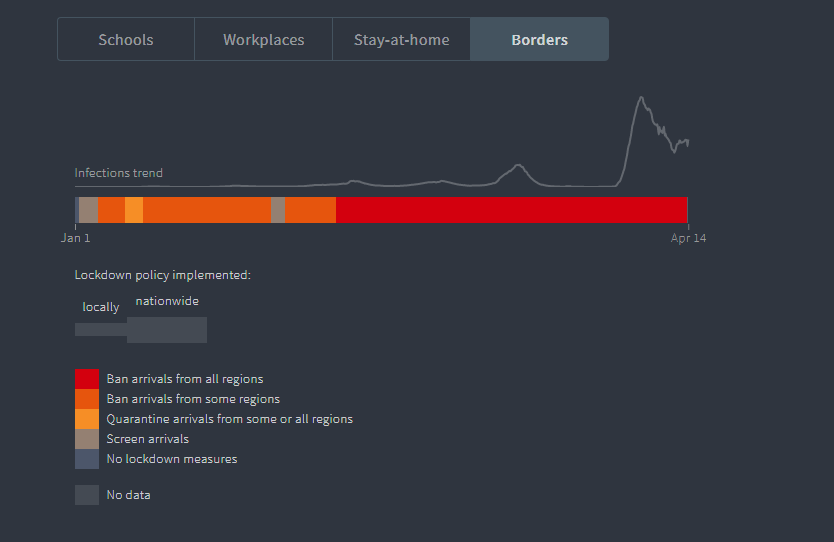Viewport: 834px width, 542px height.
Task: Click the 'nationwide' thick bar legend sample
Action: pyautogui.click(x=167, y=330)
